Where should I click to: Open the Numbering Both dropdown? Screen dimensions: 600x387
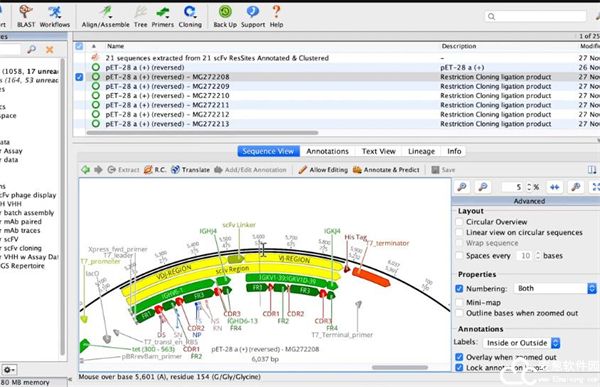(555, 288)
